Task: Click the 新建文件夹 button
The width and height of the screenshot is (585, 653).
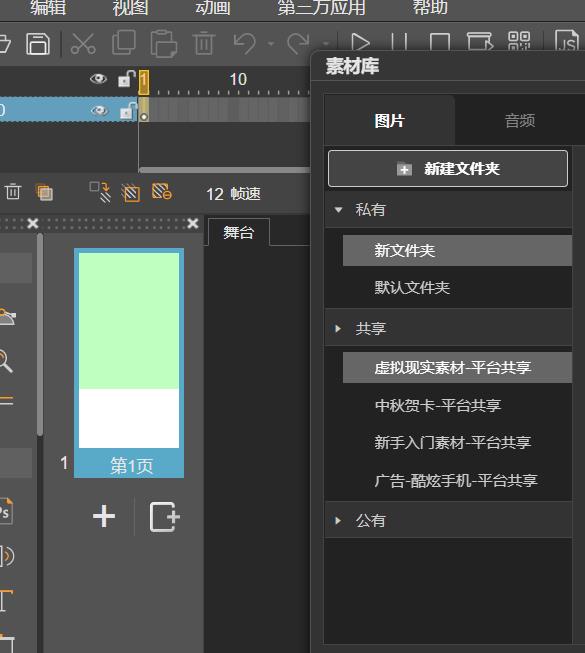Action: point(448,169)
